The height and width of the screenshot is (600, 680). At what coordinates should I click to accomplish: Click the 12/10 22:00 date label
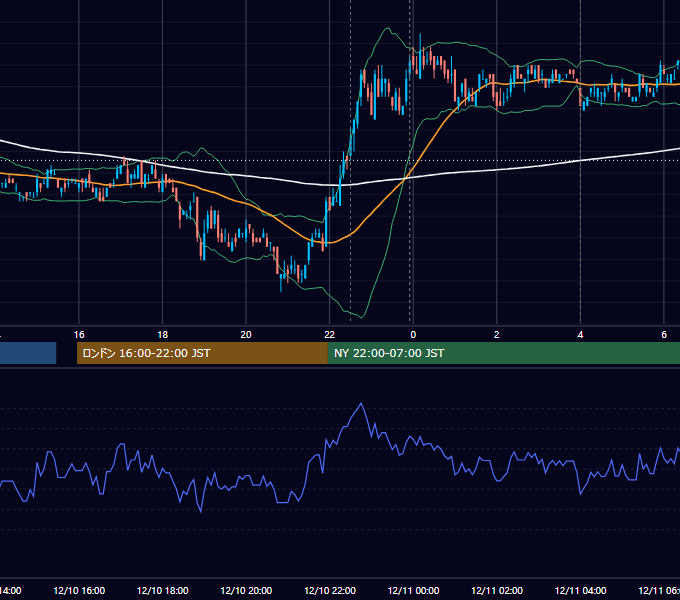coord(330,590)
